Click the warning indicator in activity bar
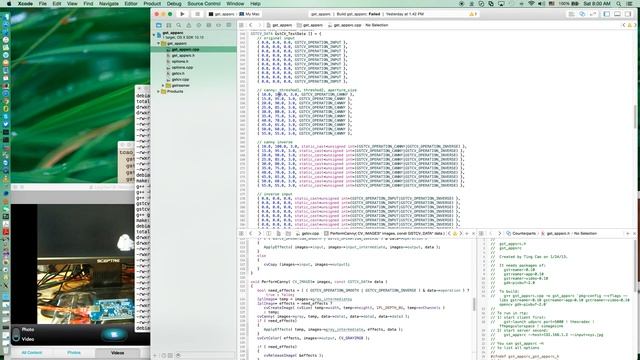The image size is (640, 360). pyautogui.click(x=473, y=14)
